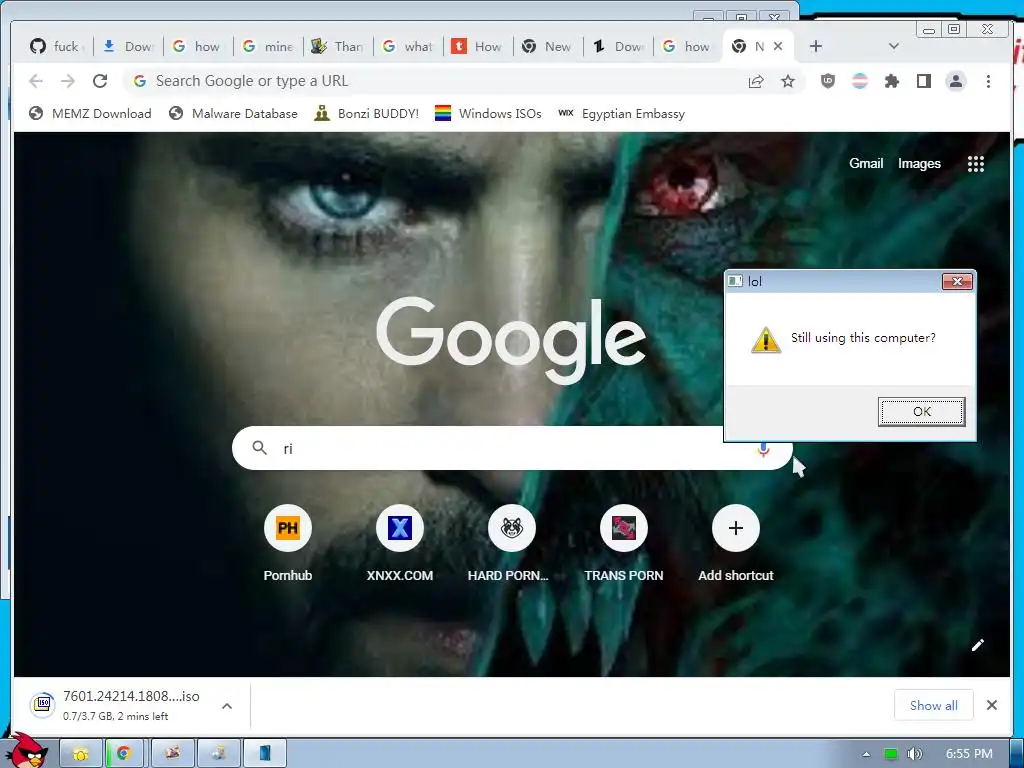The height and width of the screenshot is (768, 1024).
Task: Open the striped pink-blue extension icon
Action: click(x=860, y=81)
